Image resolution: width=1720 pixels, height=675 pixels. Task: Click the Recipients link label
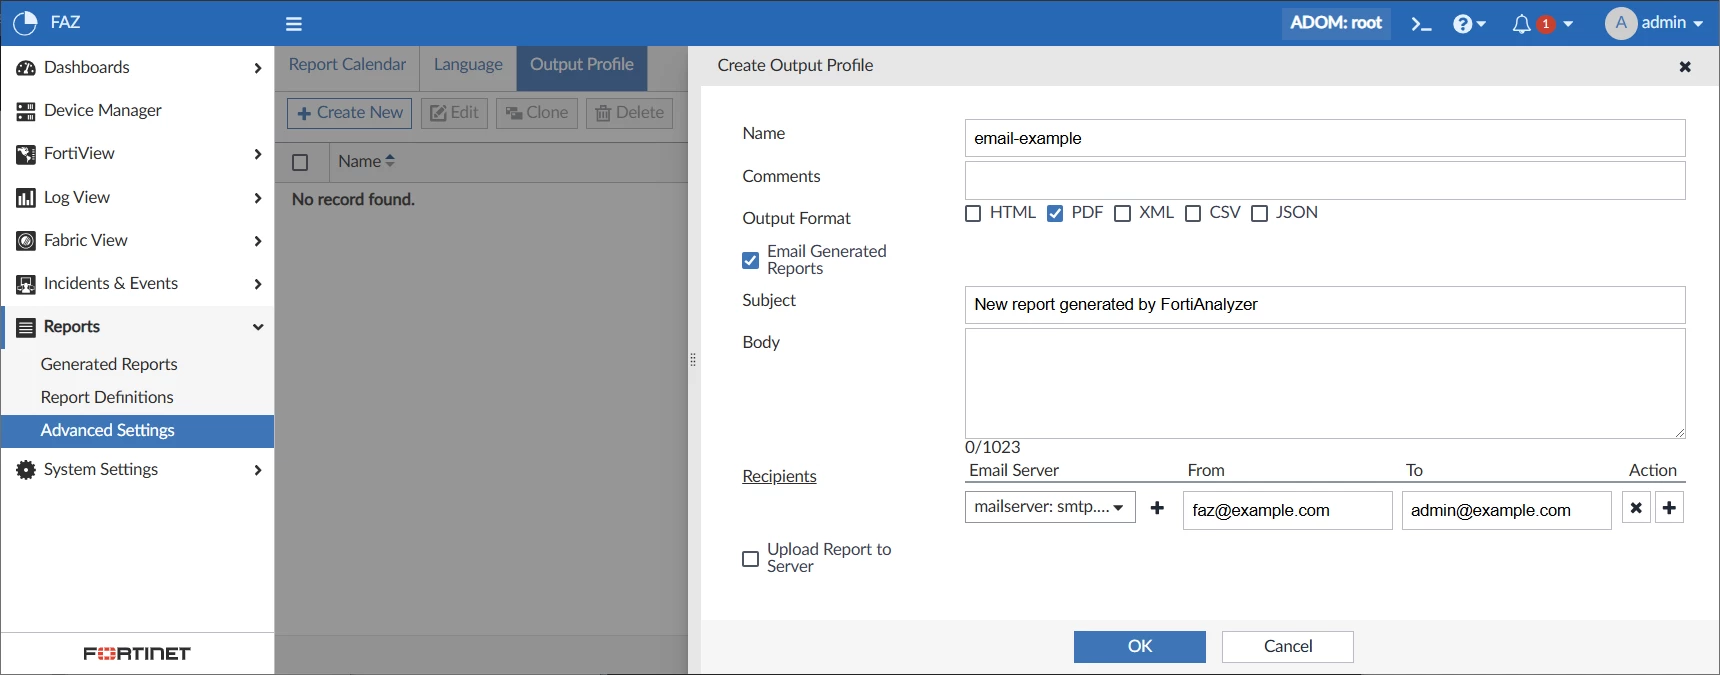(779, 477)
